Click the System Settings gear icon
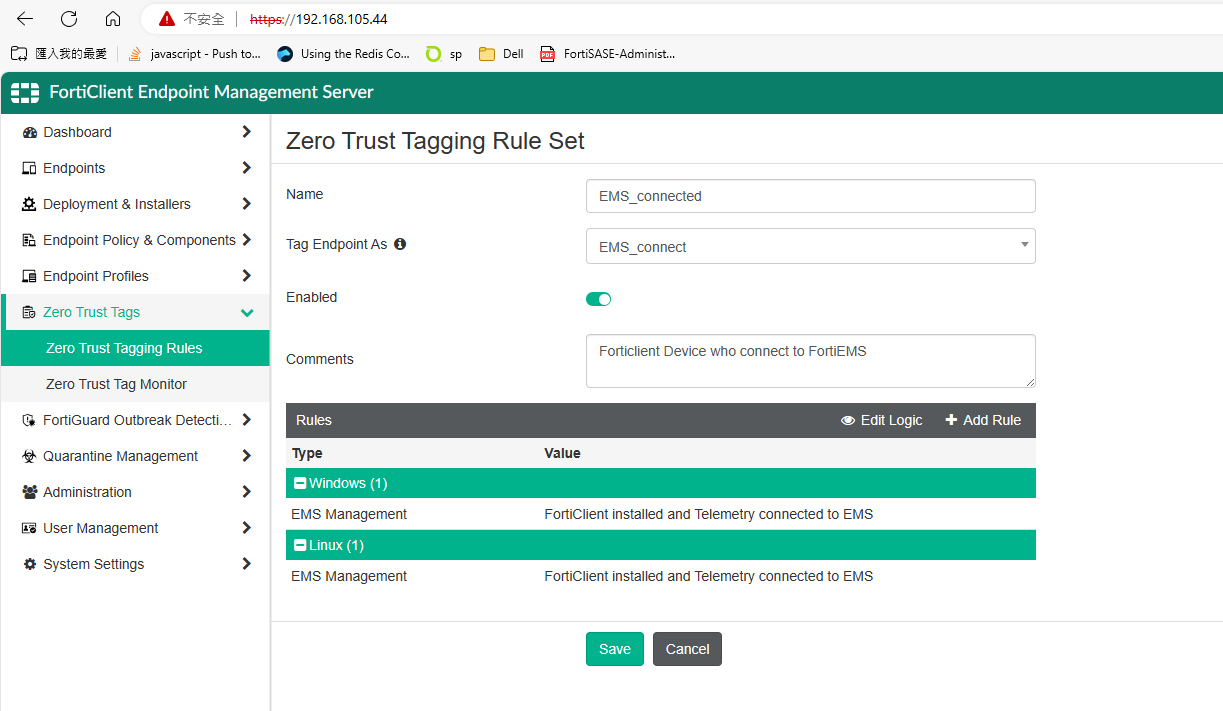The height and width of the screenshot is (711, 1223). pyautogui.click(x=29, y=564)
